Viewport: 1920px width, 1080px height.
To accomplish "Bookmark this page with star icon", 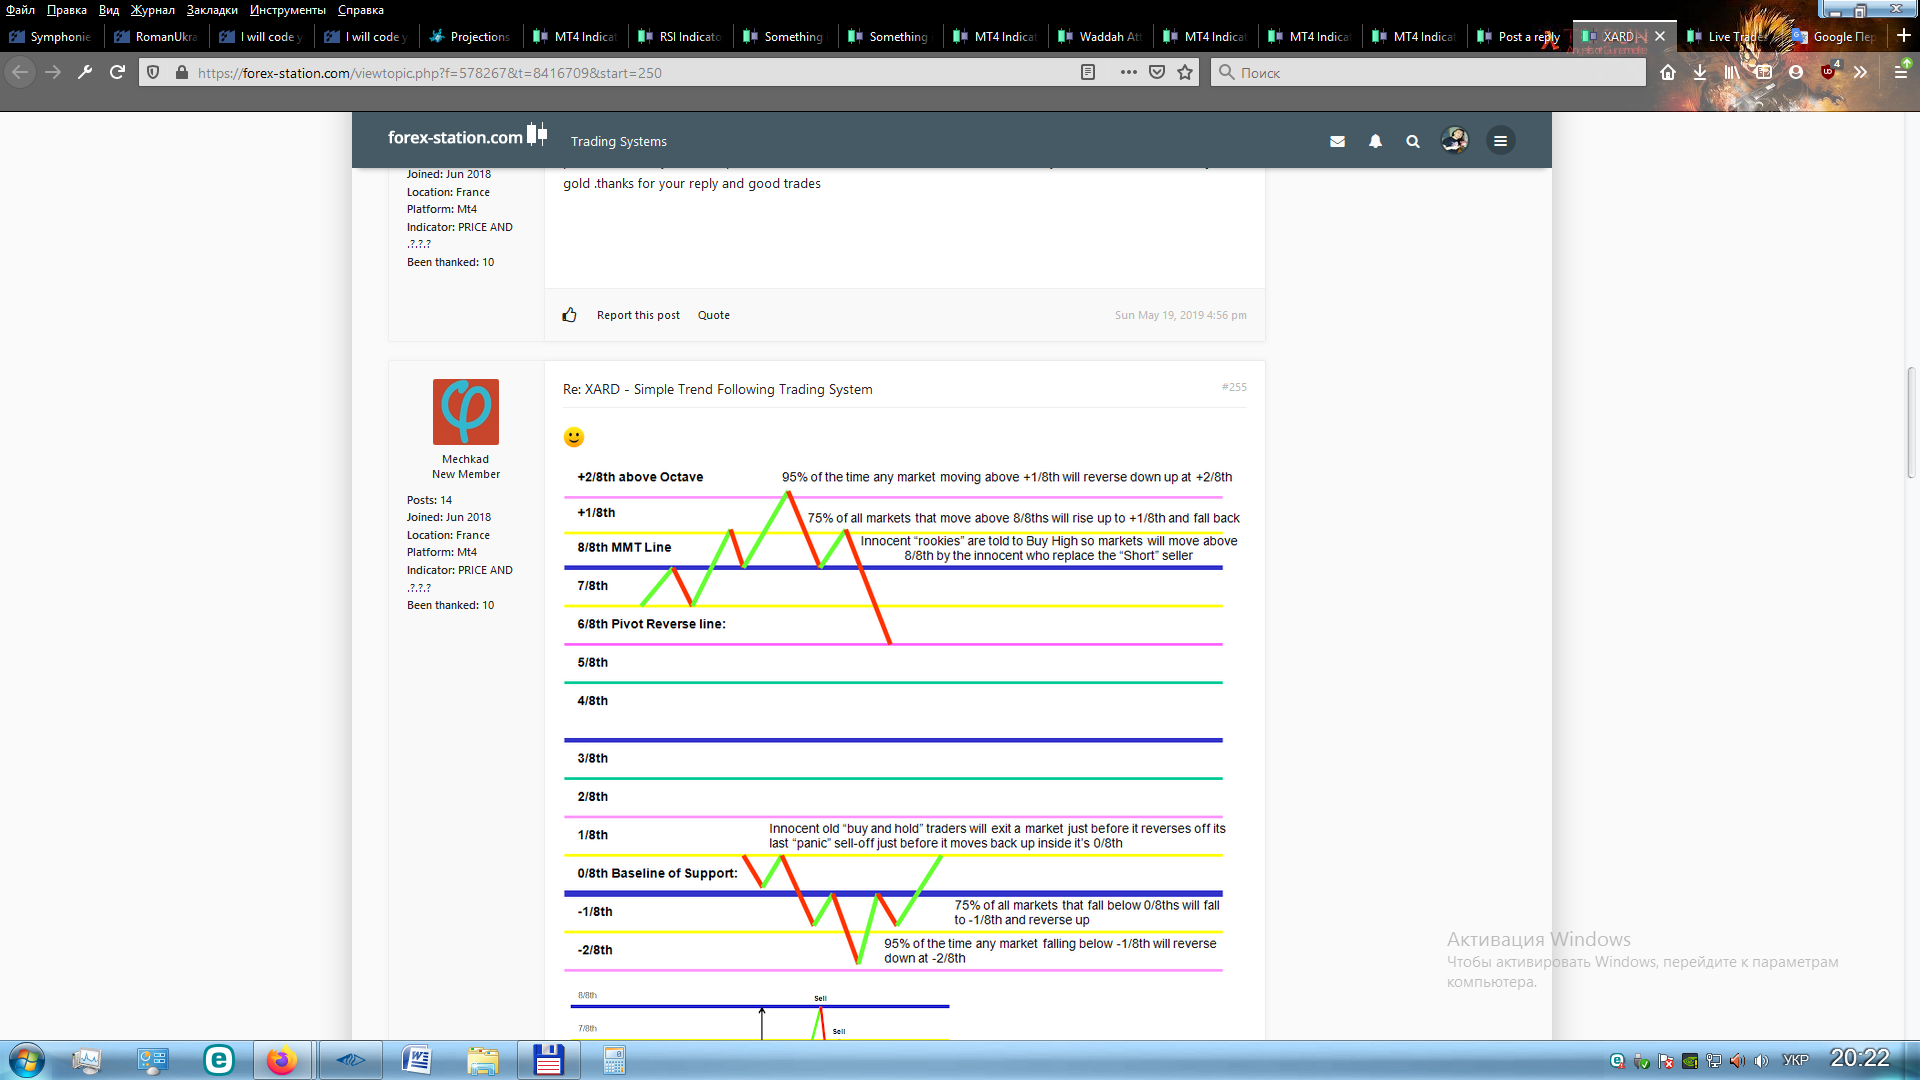I will 1185,72.
